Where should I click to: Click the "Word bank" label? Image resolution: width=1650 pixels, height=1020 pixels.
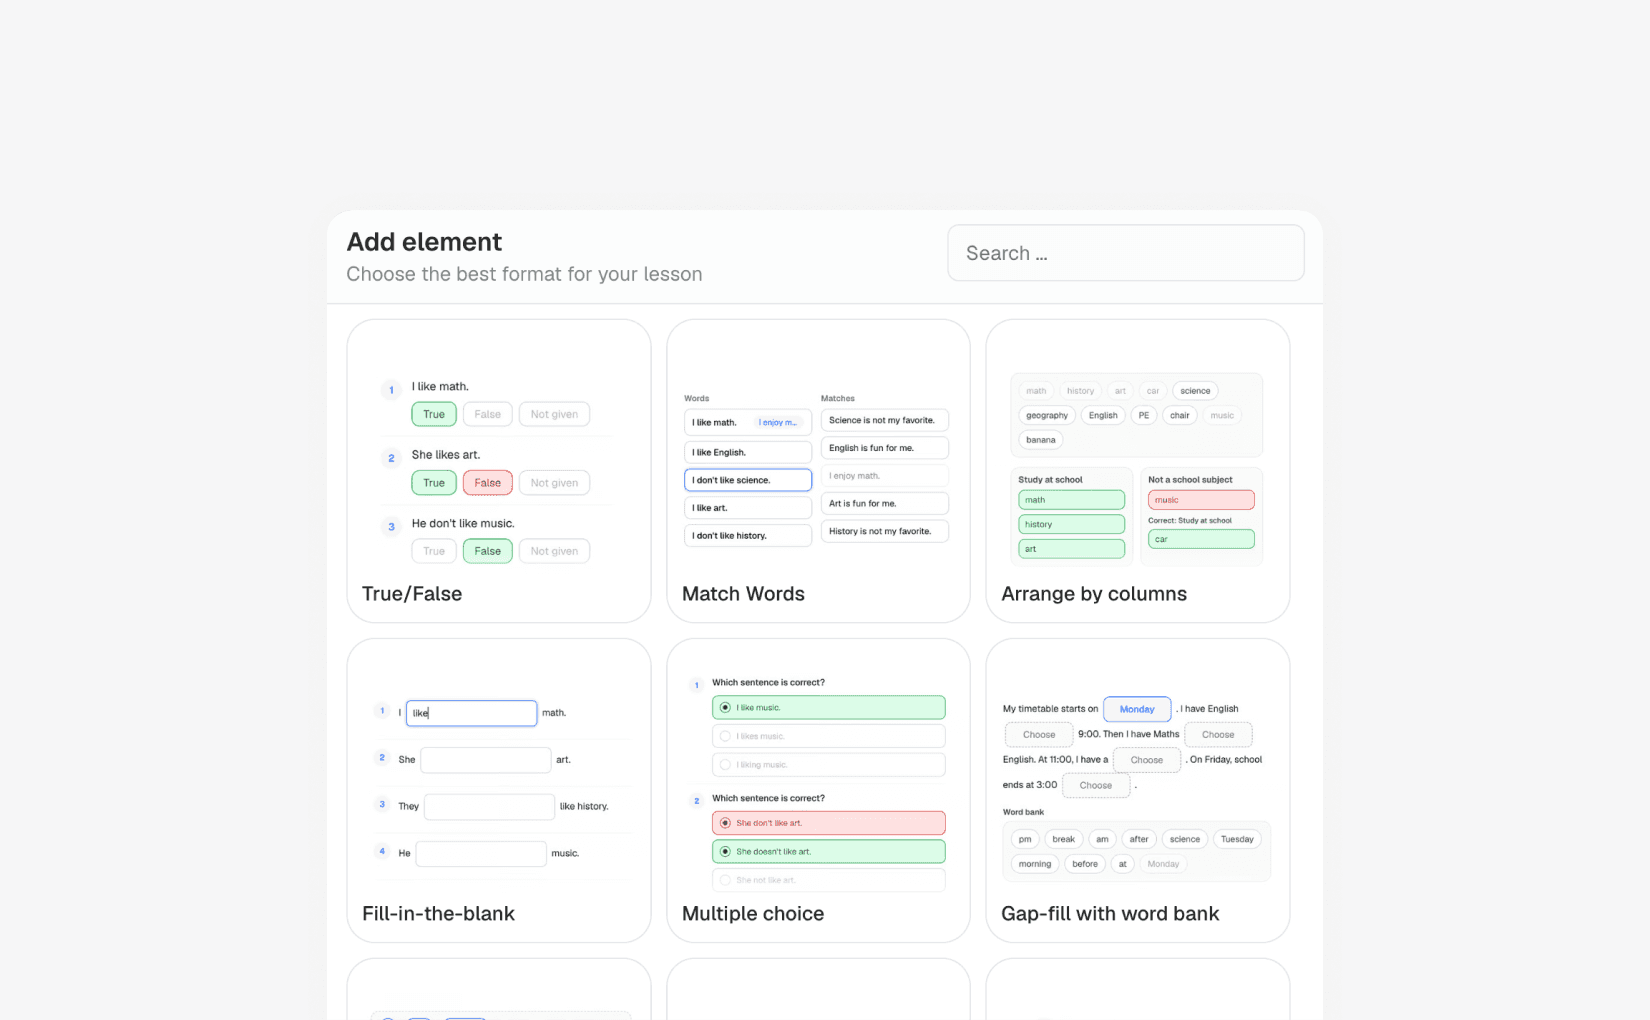coord(1023,812)
